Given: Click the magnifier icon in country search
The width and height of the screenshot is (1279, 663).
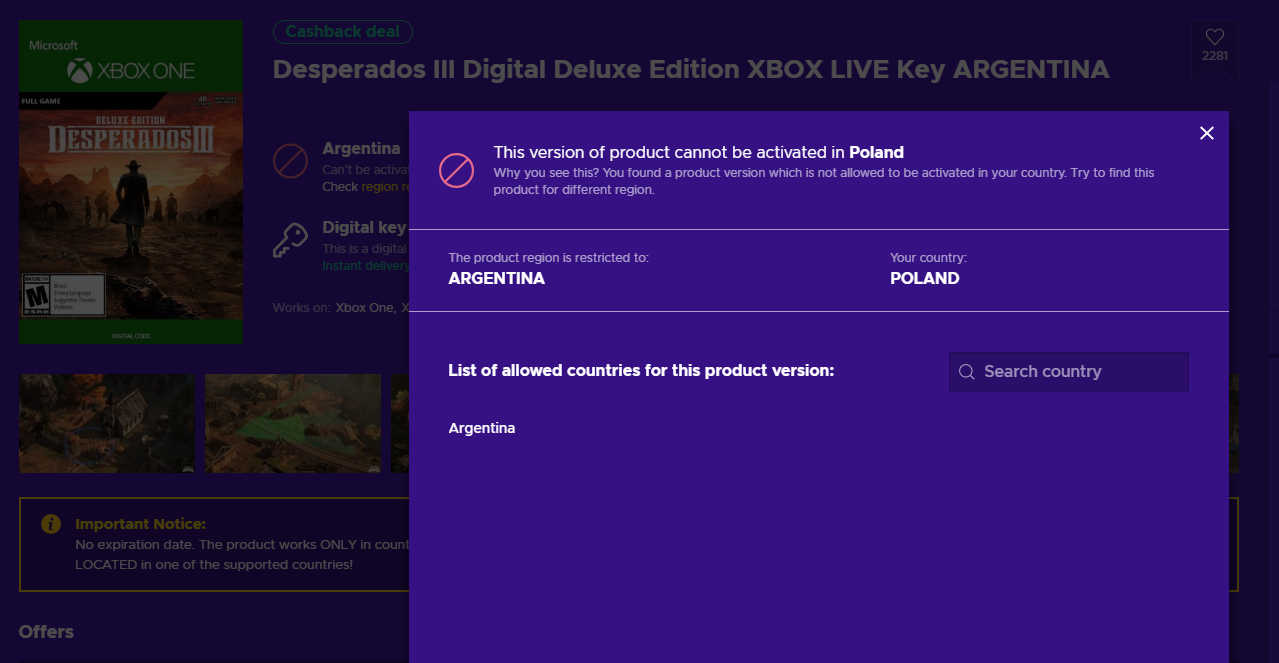Looking at the screenshot, I should pos(966,372).
